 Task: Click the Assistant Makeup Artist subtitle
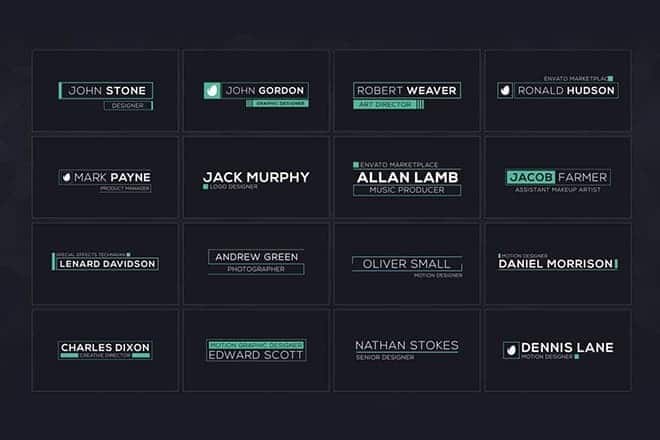[557, 190]
